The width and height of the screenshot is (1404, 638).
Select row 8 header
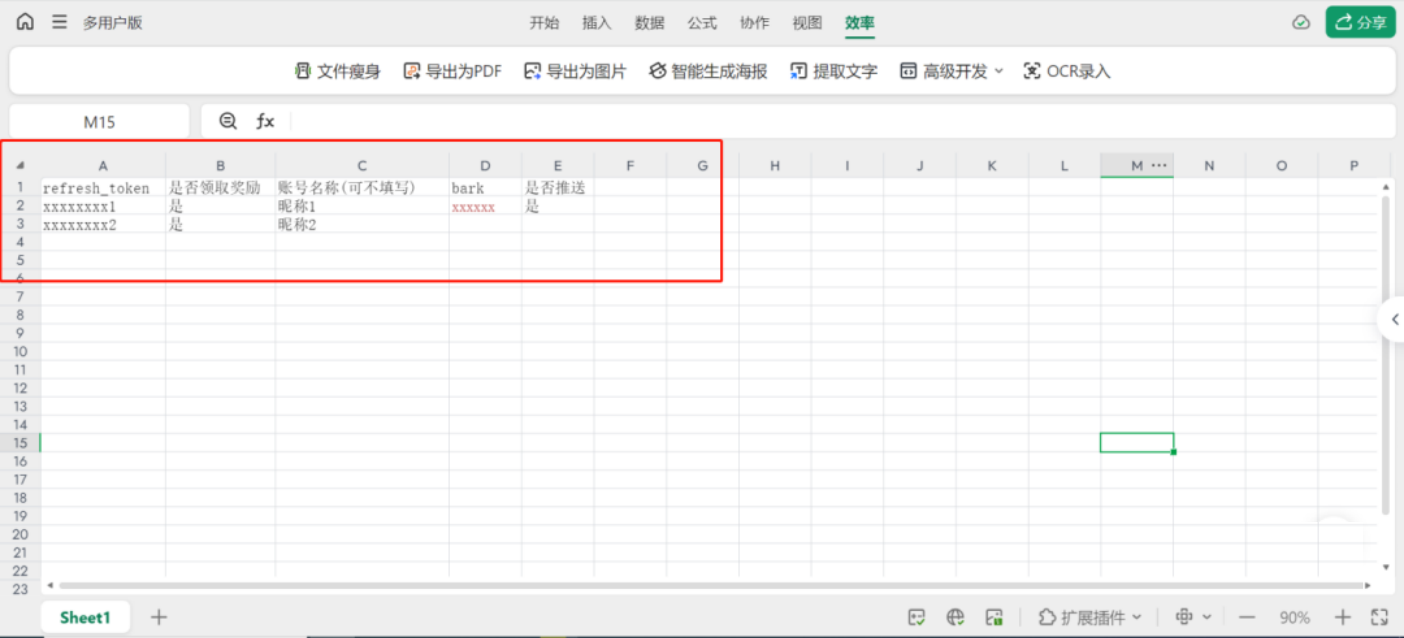click(x=20, y=315)
